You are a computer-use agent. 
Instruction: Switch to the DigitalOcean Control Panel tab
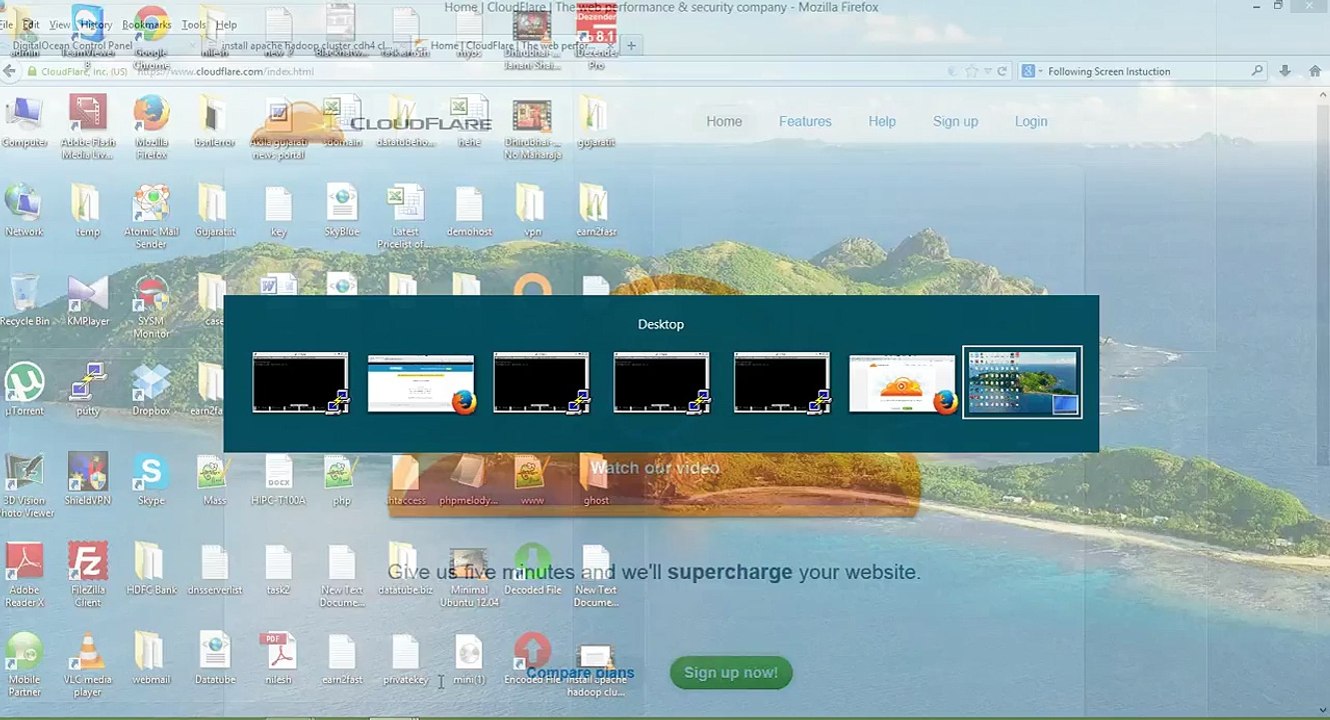point(72,45)
